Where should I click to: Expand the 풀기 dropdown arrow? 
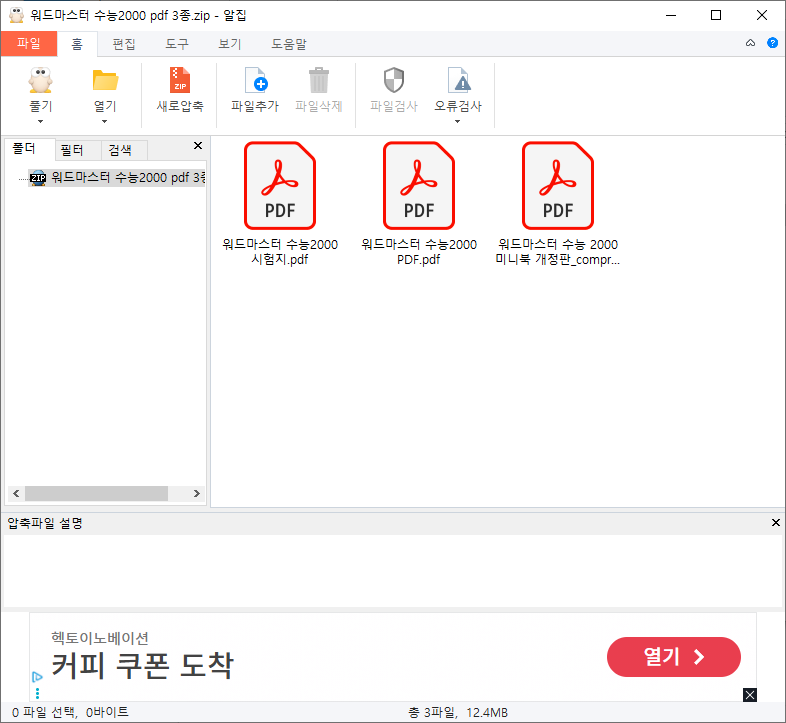point(41,122)
